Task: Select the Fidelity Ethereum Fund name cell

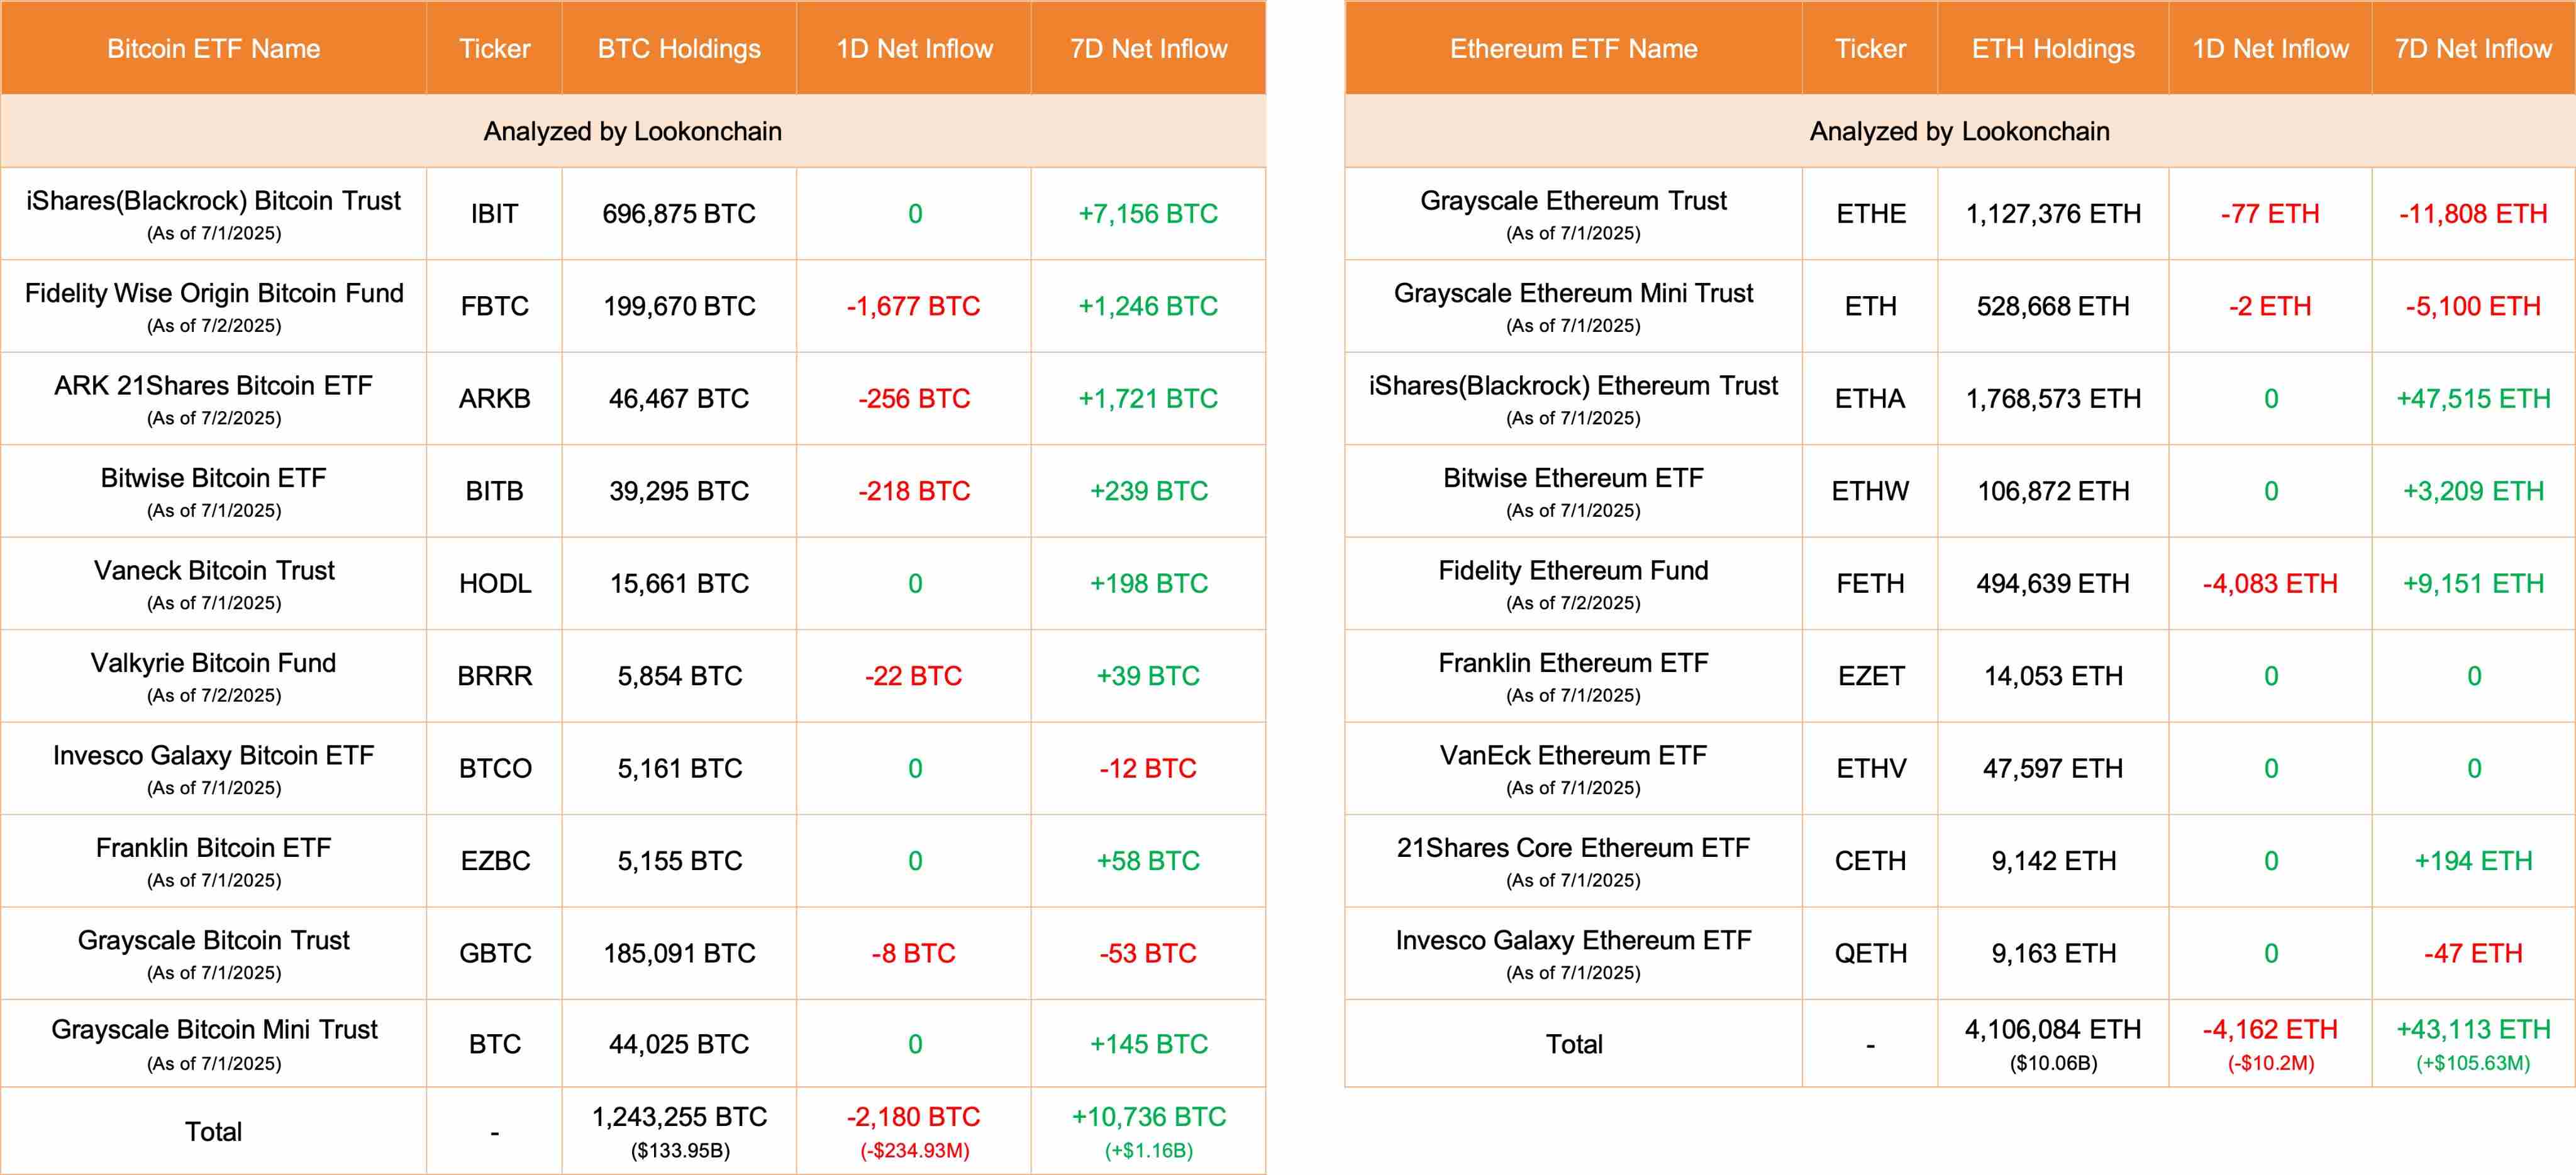Action: (1573, 584)
